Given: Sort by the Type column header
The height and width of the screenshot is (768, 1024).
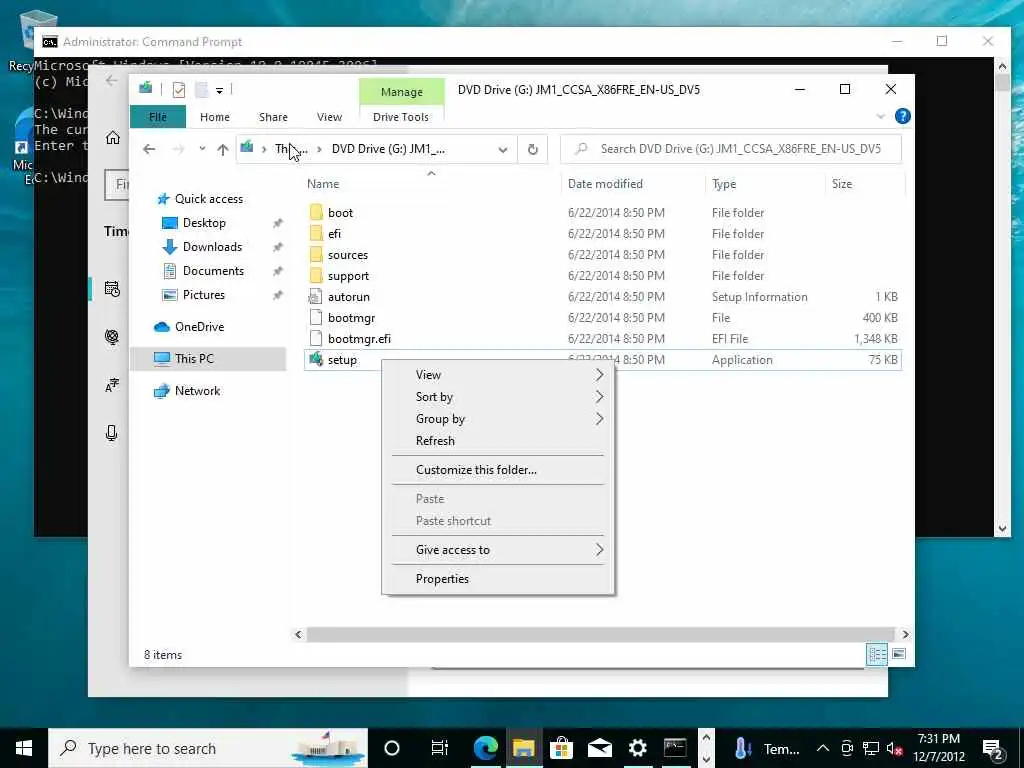Looking at the screenshot, I should coord(724,184).
